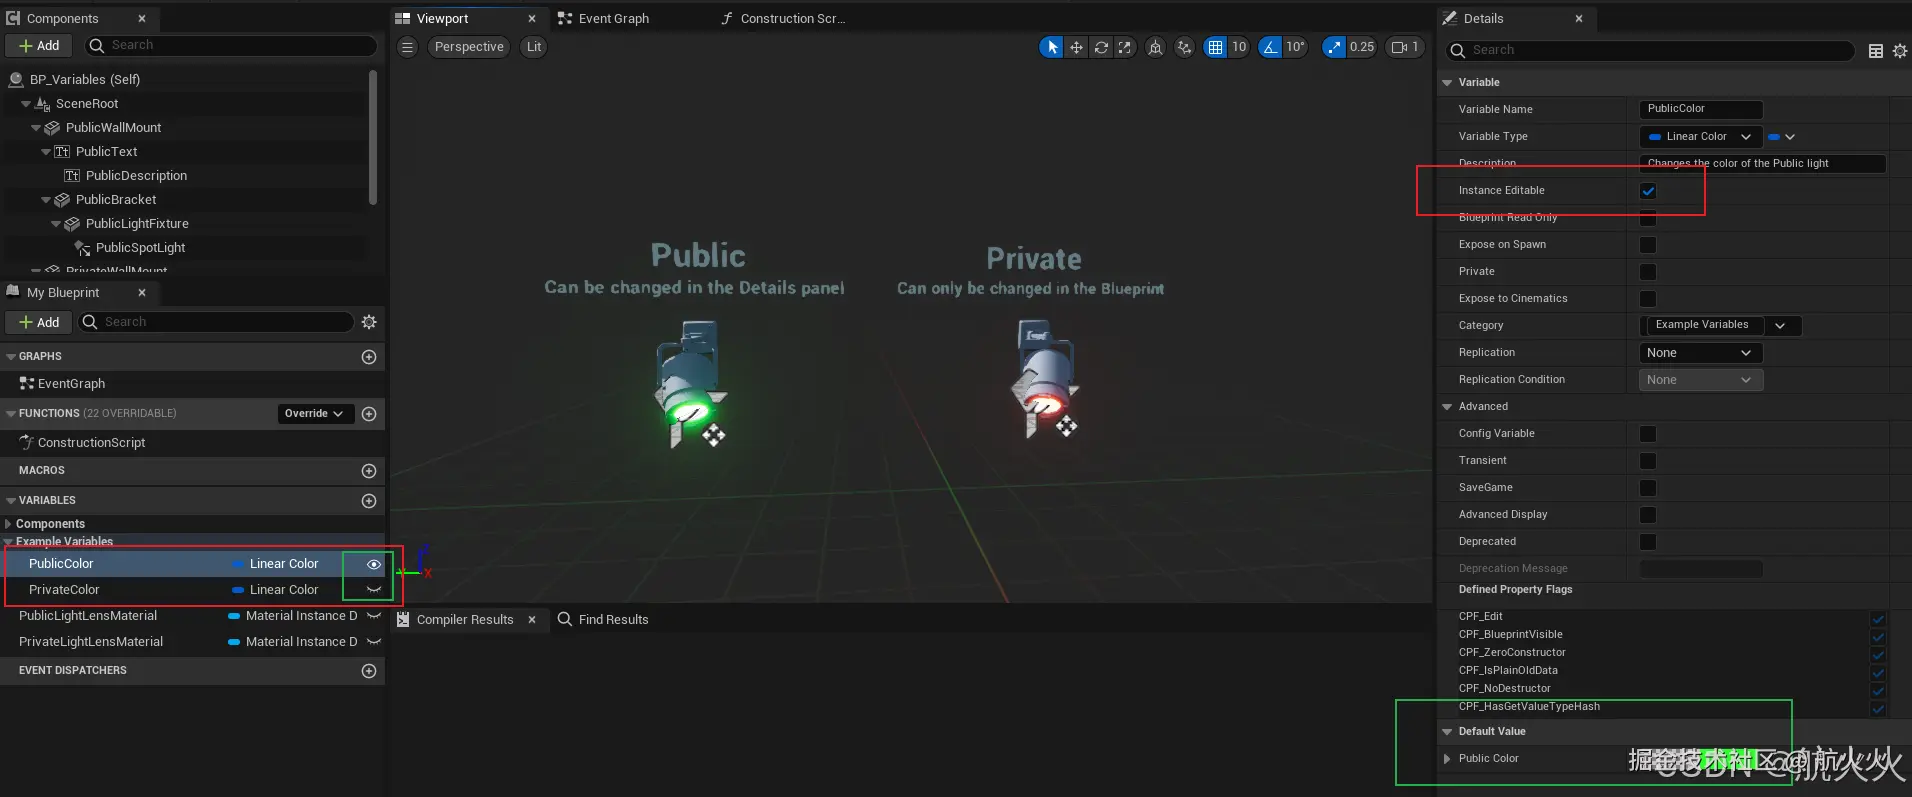Add a new macro with plus icon

tap(369, 471)
